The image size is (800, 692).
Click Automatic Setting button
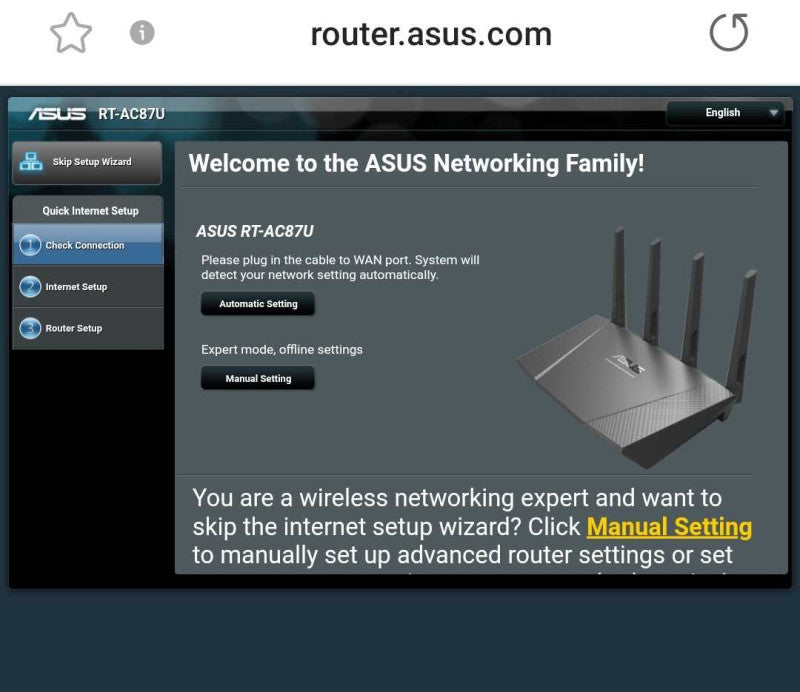[x=258, y=304]
